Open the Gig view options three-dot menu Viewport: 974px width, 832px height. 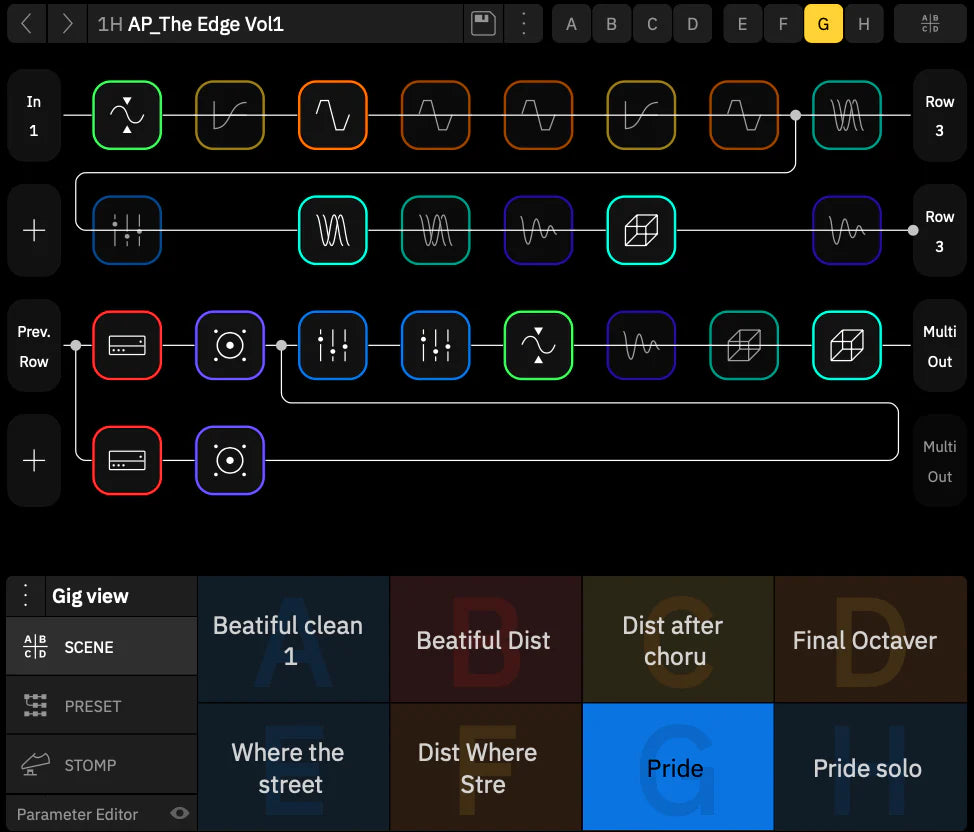[24, 595]
